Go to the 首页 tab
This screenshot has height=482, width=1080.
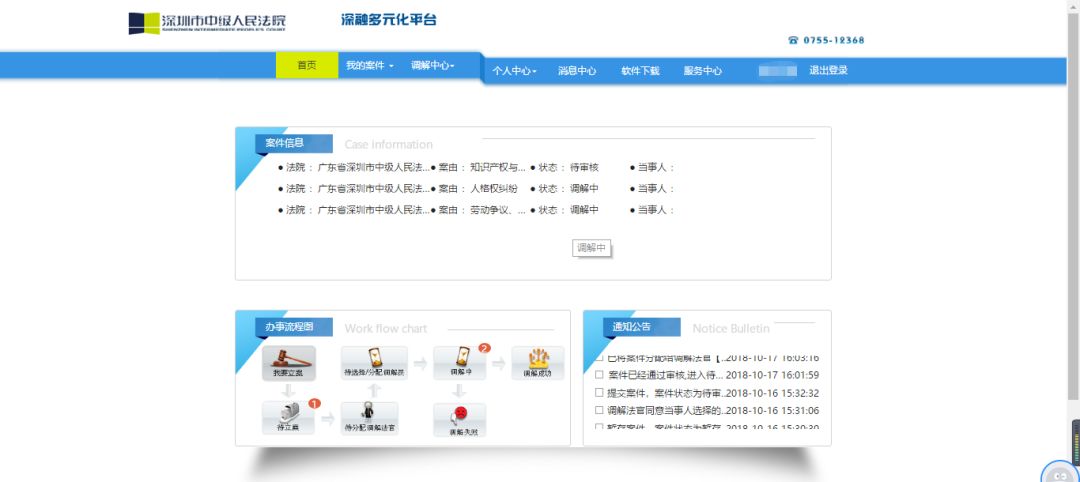pyautogui.click(x=306, y=66)
